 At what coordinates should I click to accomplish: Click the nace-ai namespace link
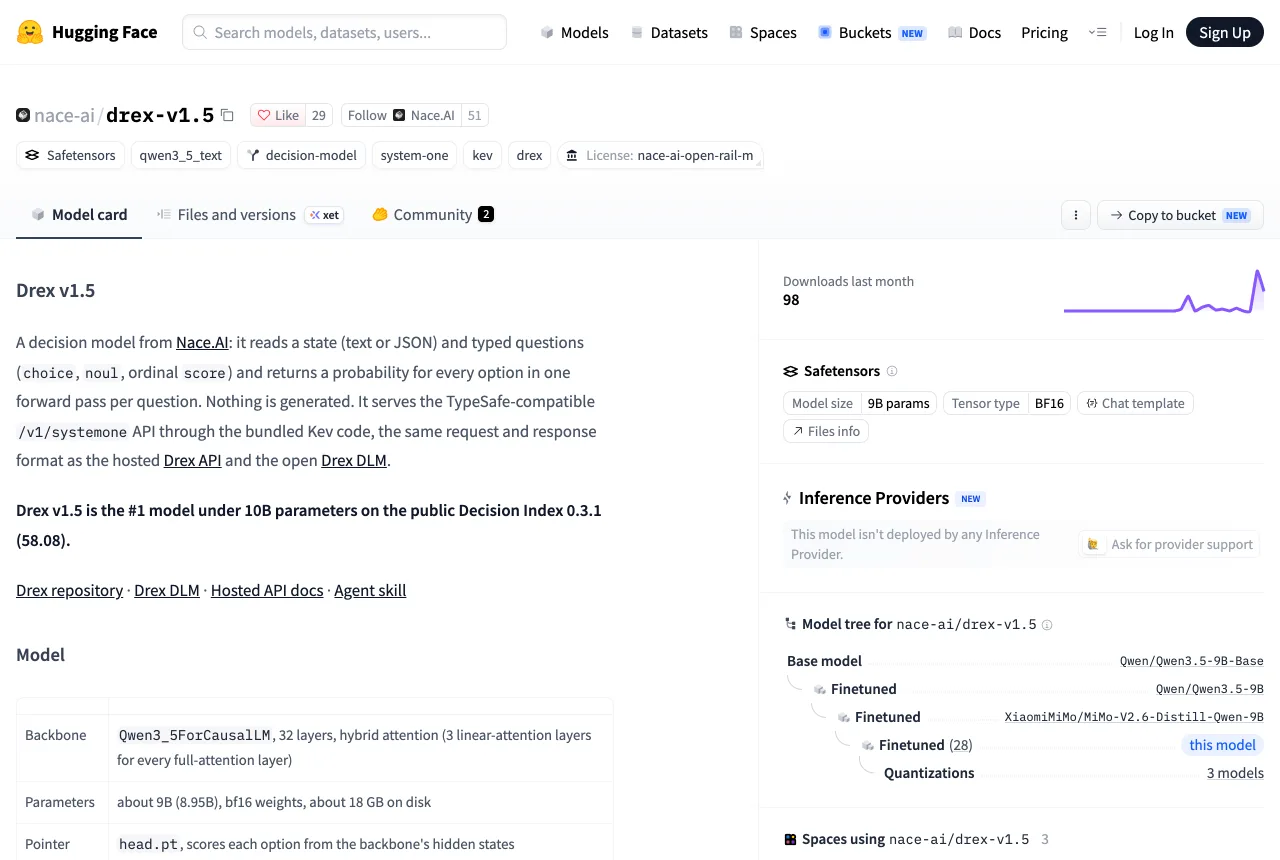click(64, 115)
